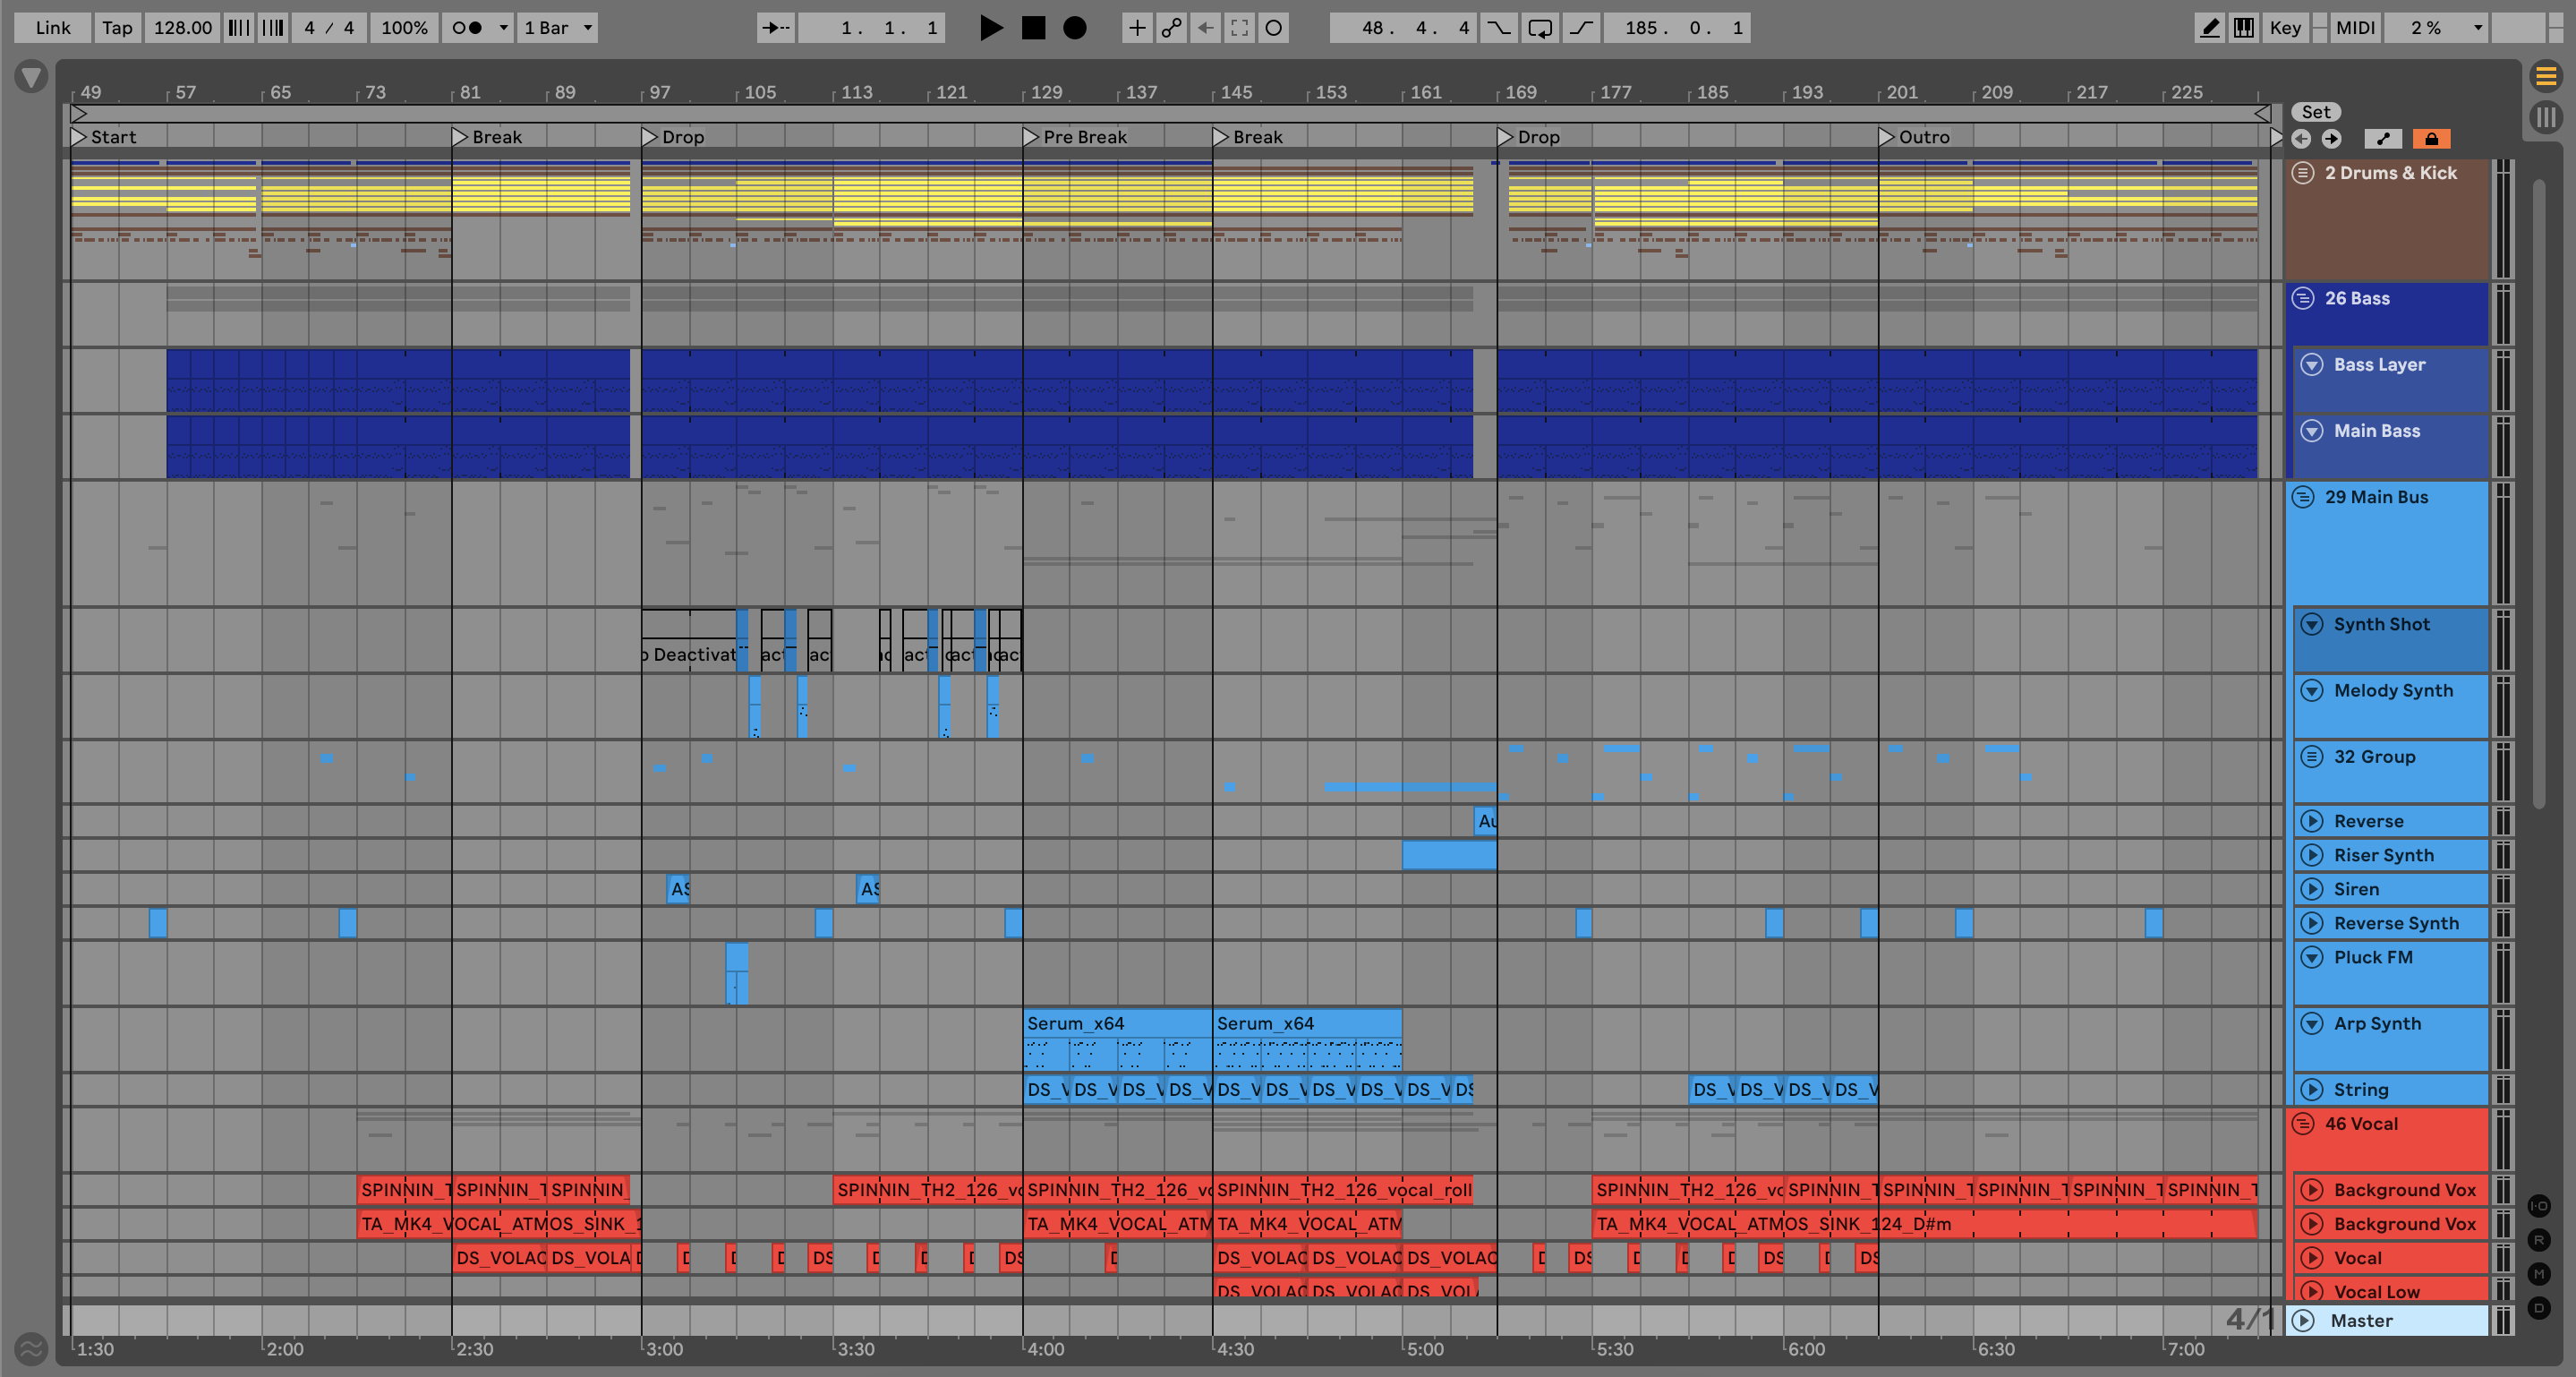Toggle Automation Mode button beside lock
The image size is (2576, 1377).
(x=2383, y=139)
